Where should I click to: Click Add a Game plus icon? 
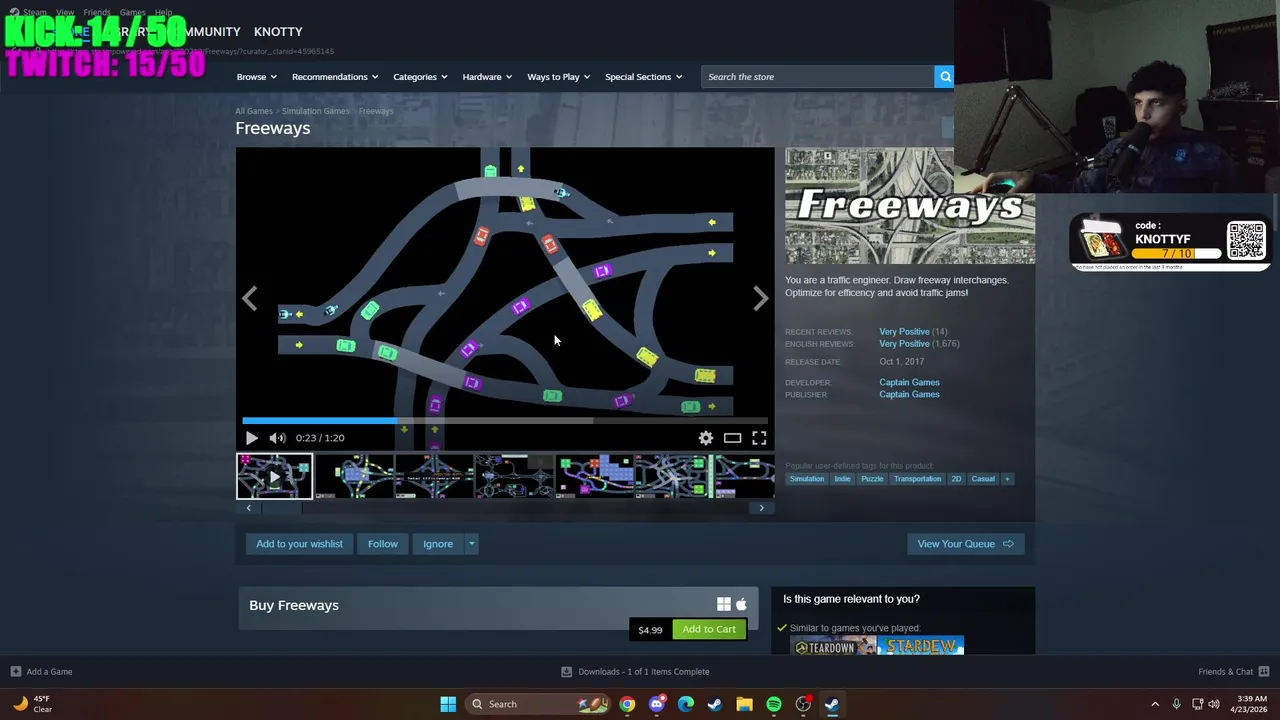tap(15, 672)
